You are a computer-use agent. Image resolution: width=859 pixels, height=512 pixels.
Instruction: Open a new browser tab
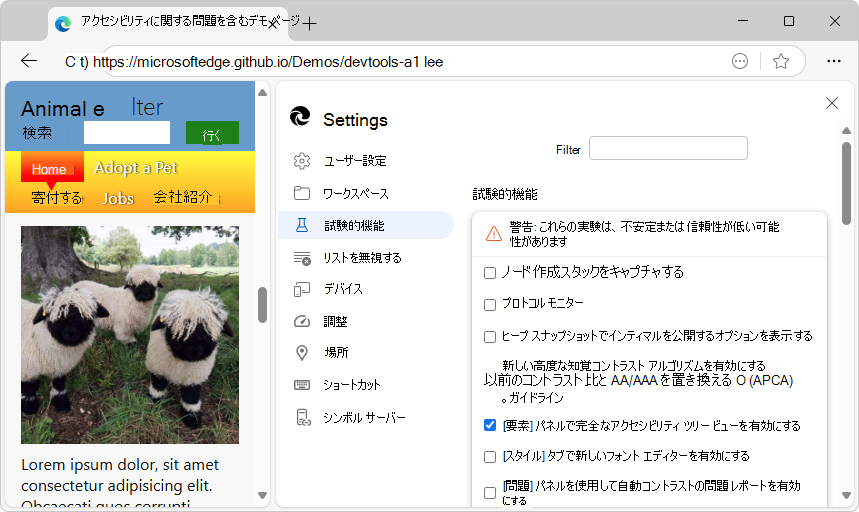coord(310,23)
